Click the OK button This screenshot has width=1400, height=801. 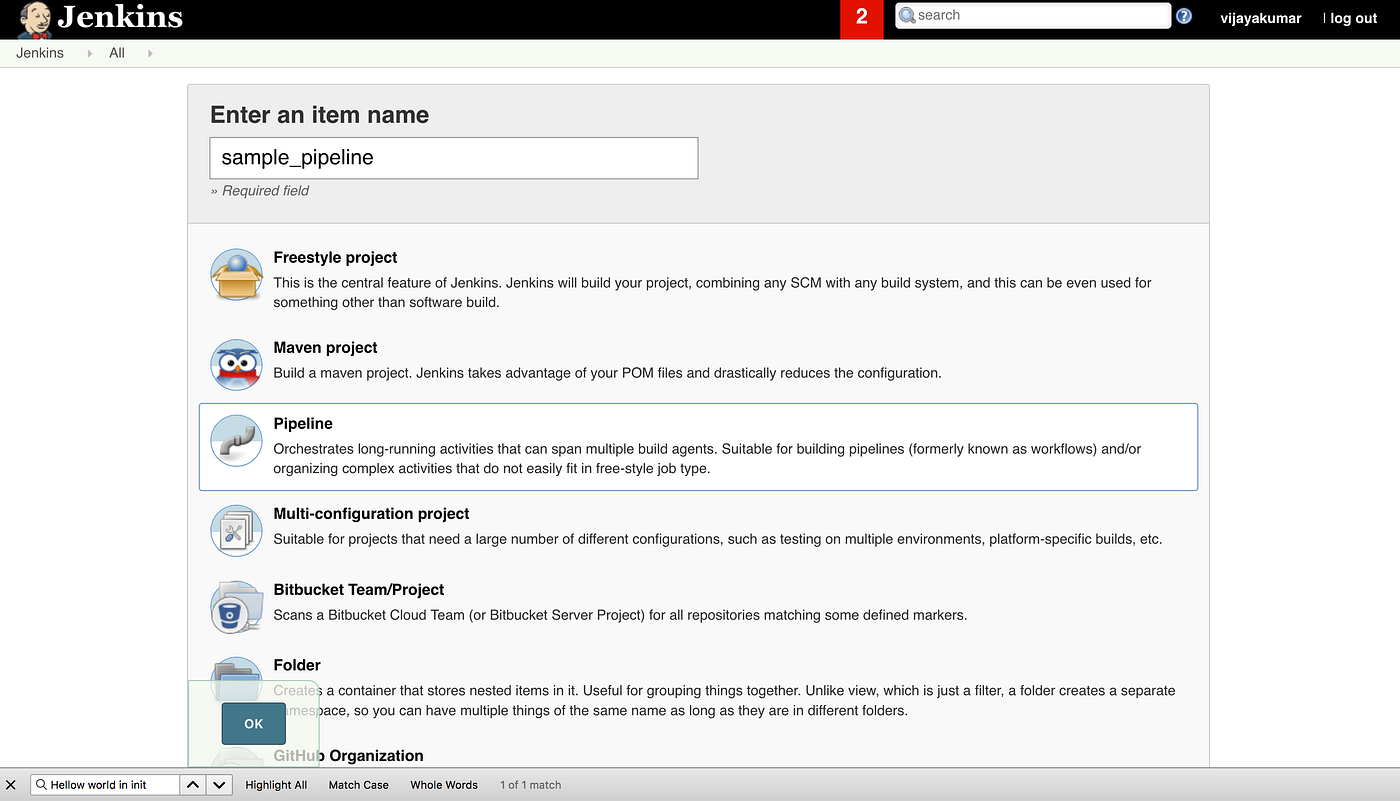pyautogui.click(x=253, y=724)
